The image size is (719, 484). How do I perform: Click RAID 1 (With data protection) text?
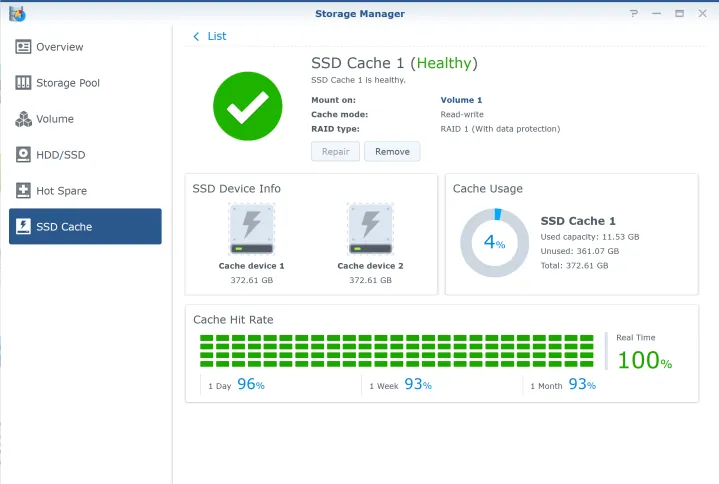(500, 129)
